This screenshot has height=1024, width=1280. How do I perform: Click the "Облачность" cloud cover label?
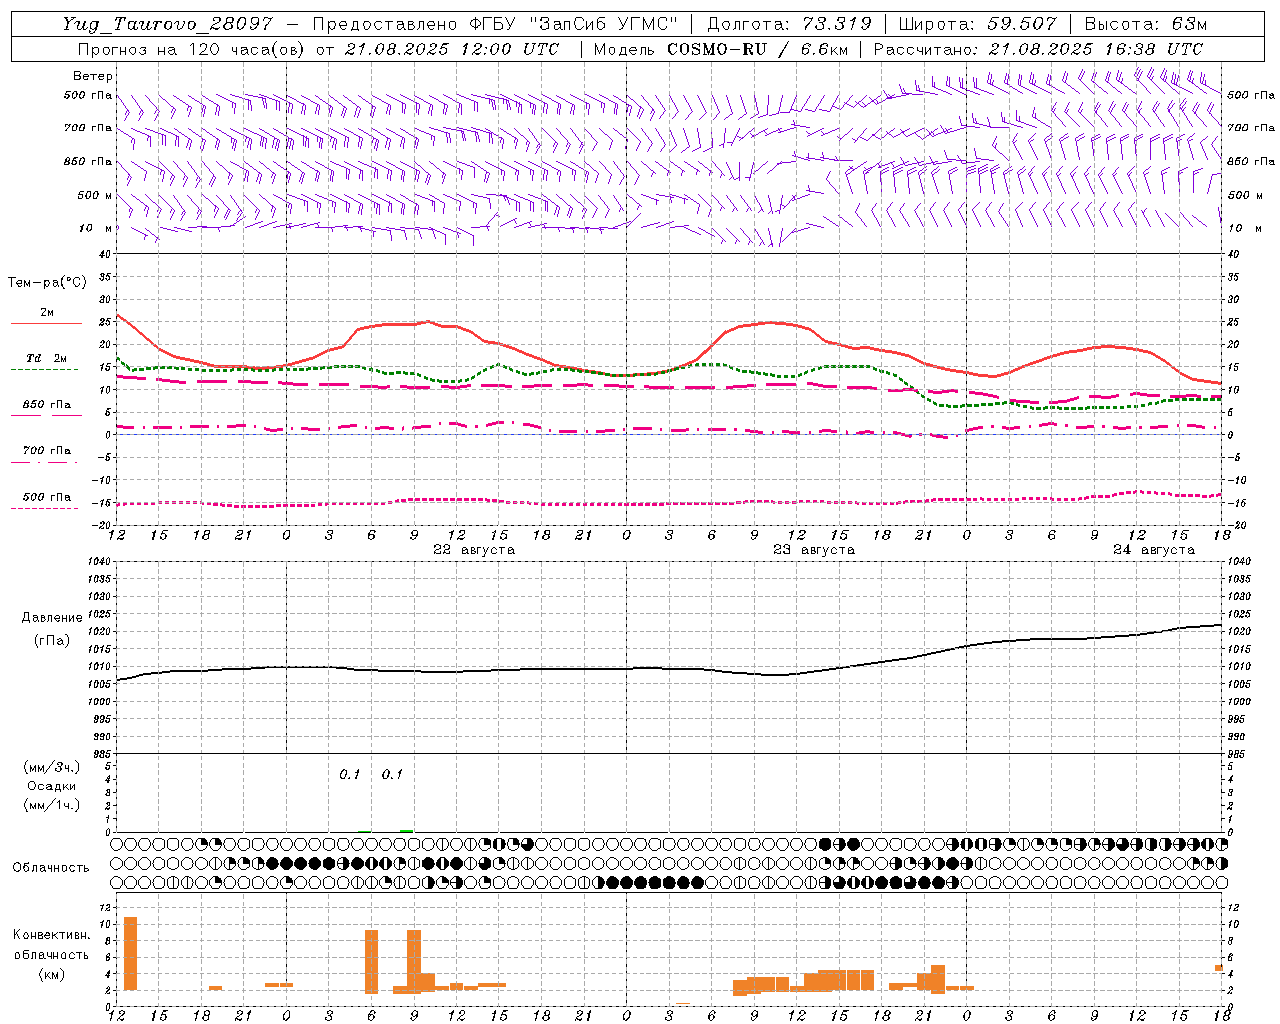pos(51,868)
